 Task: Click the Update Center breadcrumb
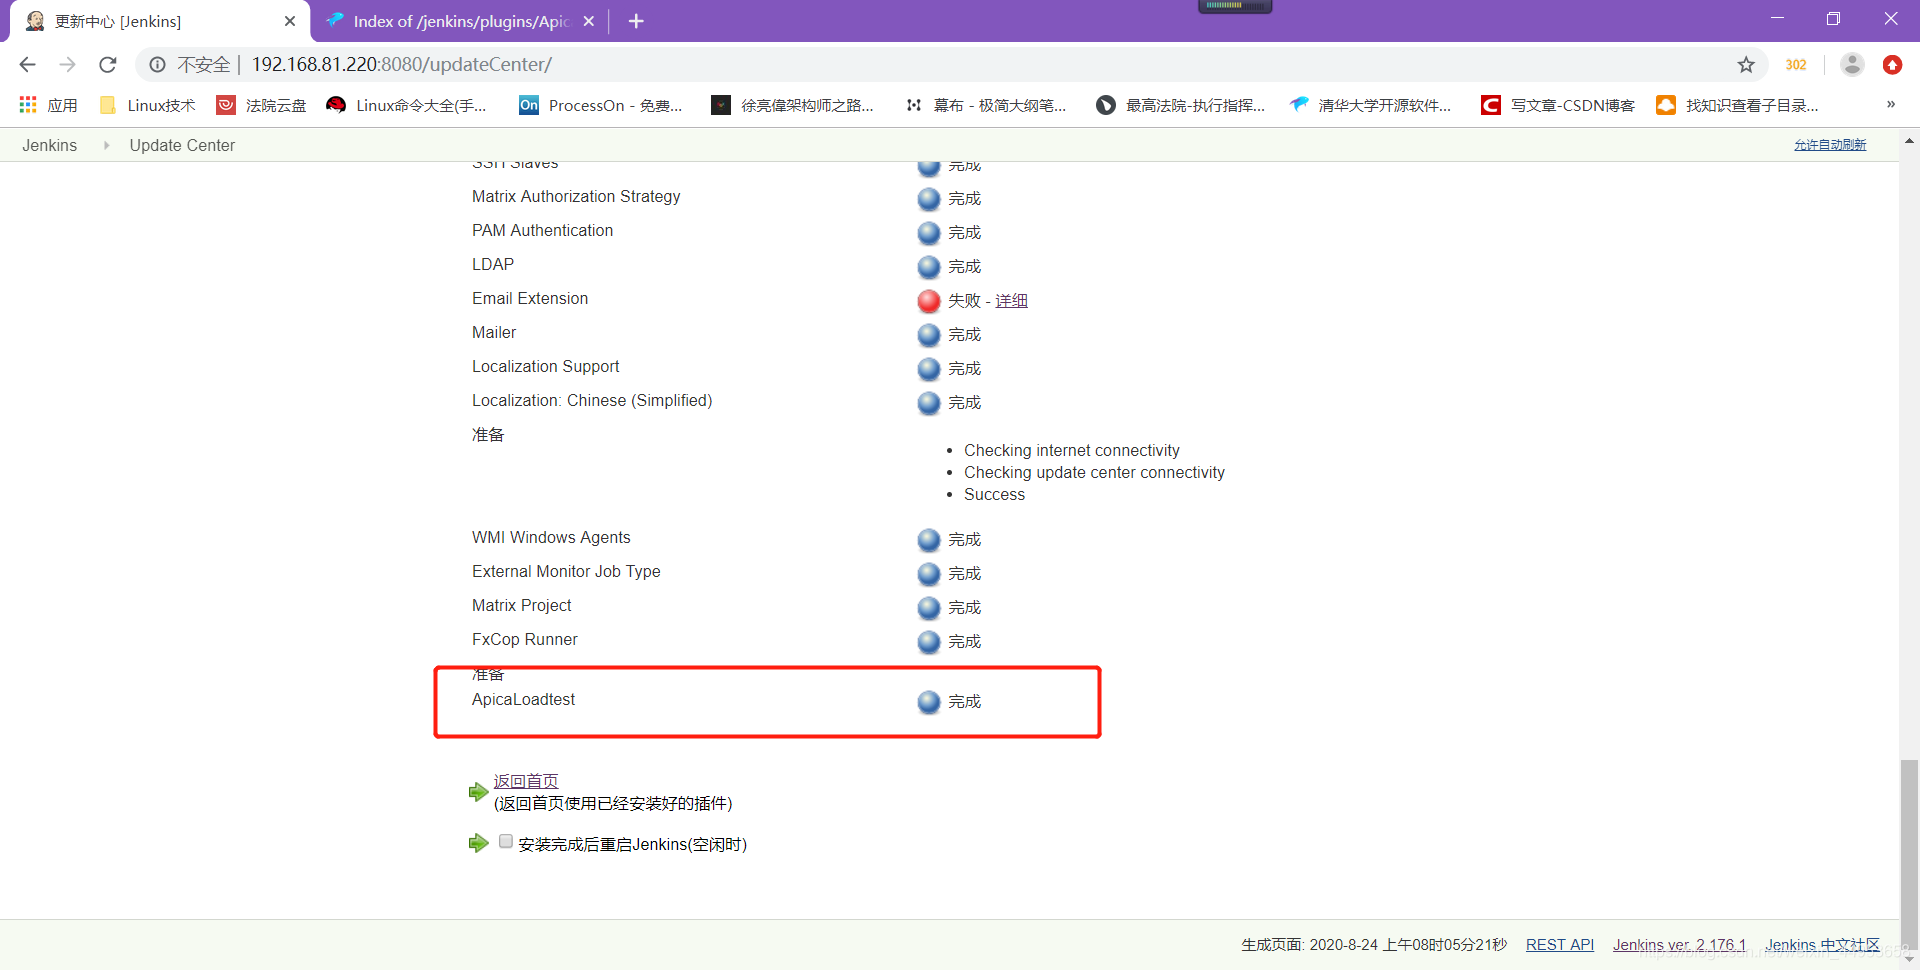tap(182, 145)
